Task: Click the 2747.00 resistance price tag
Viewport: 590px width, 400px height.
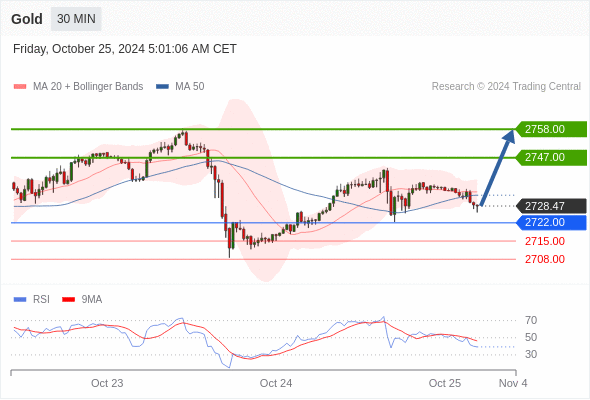Action: (x=551, y=157)
